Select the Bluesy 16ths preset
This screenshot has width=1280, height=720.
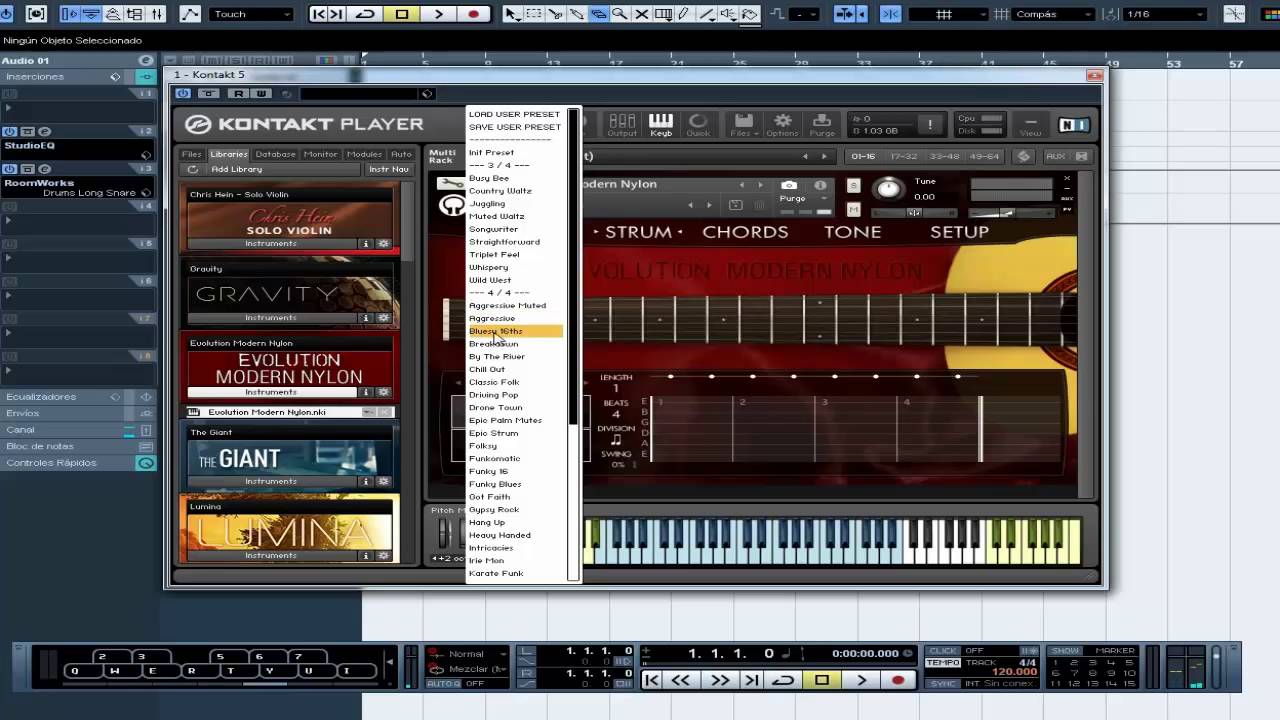[516, 331]
